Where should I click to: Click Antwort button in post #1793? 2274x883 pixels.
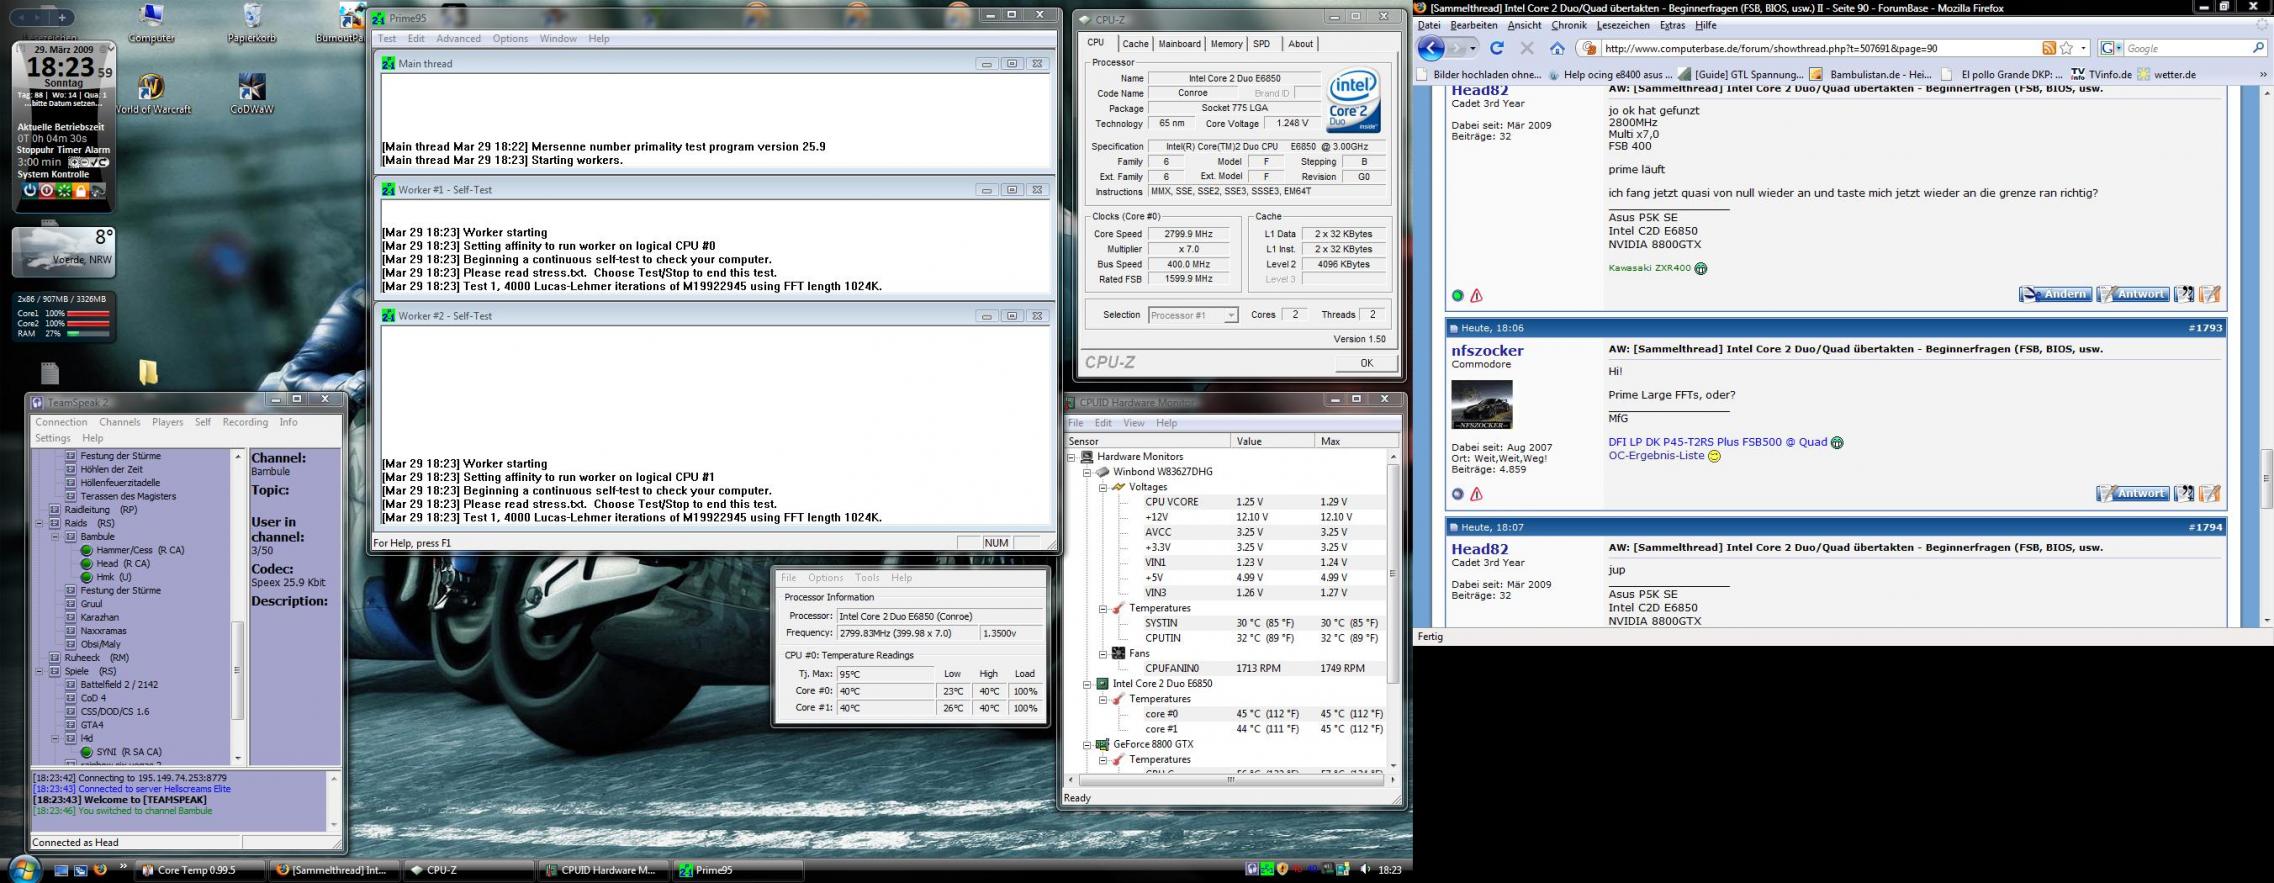(2132, 493)
